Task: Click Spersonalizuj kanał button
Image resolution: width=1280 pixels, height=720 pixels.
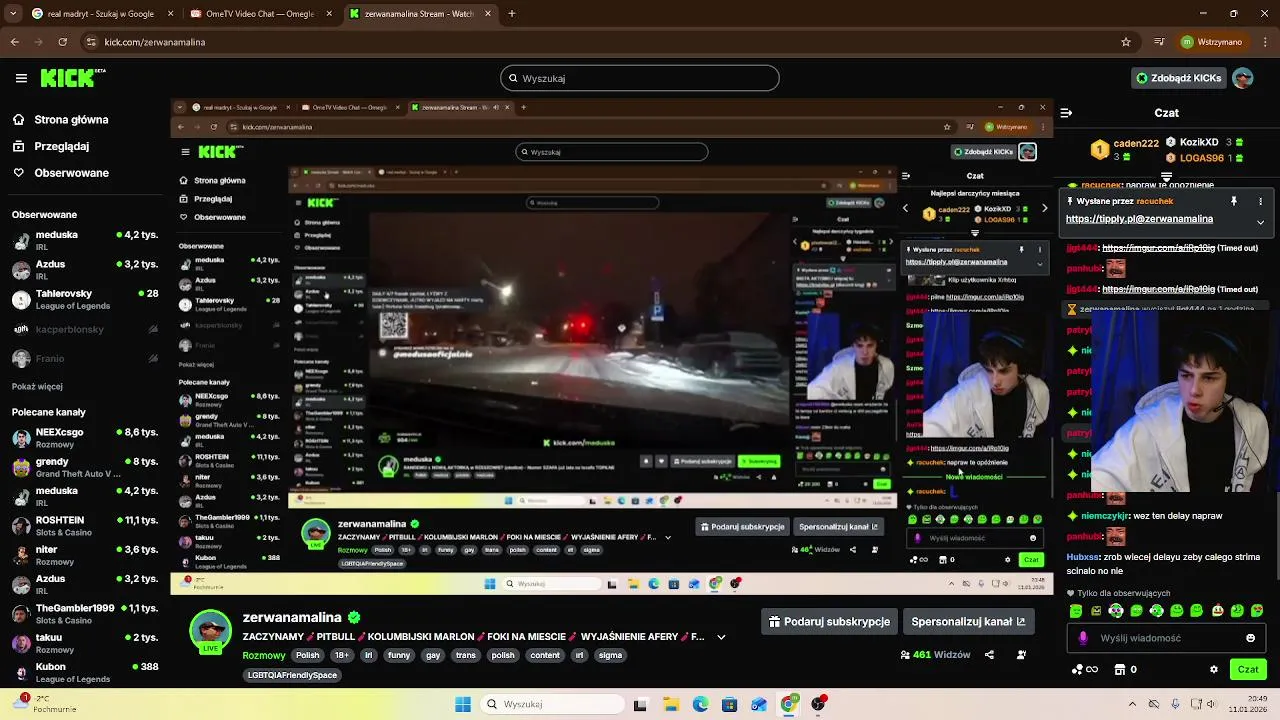Action: (x=968, y=622)
